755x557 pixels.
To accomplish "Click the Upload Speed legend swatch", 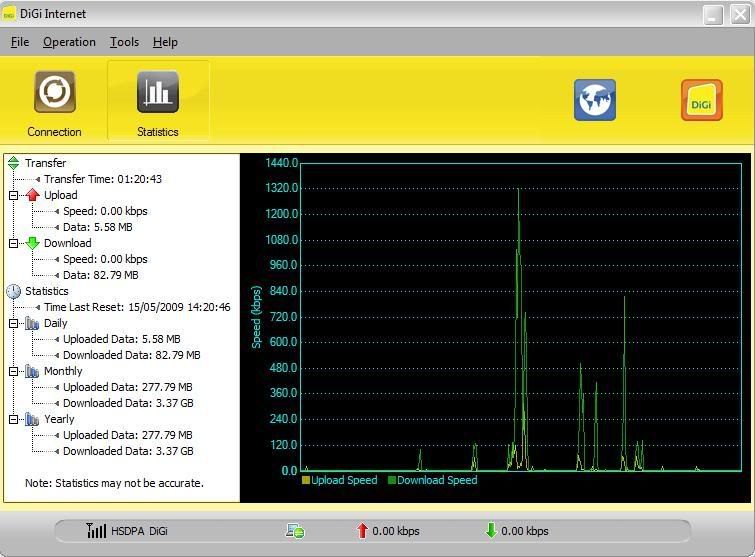I will [306, 480].
